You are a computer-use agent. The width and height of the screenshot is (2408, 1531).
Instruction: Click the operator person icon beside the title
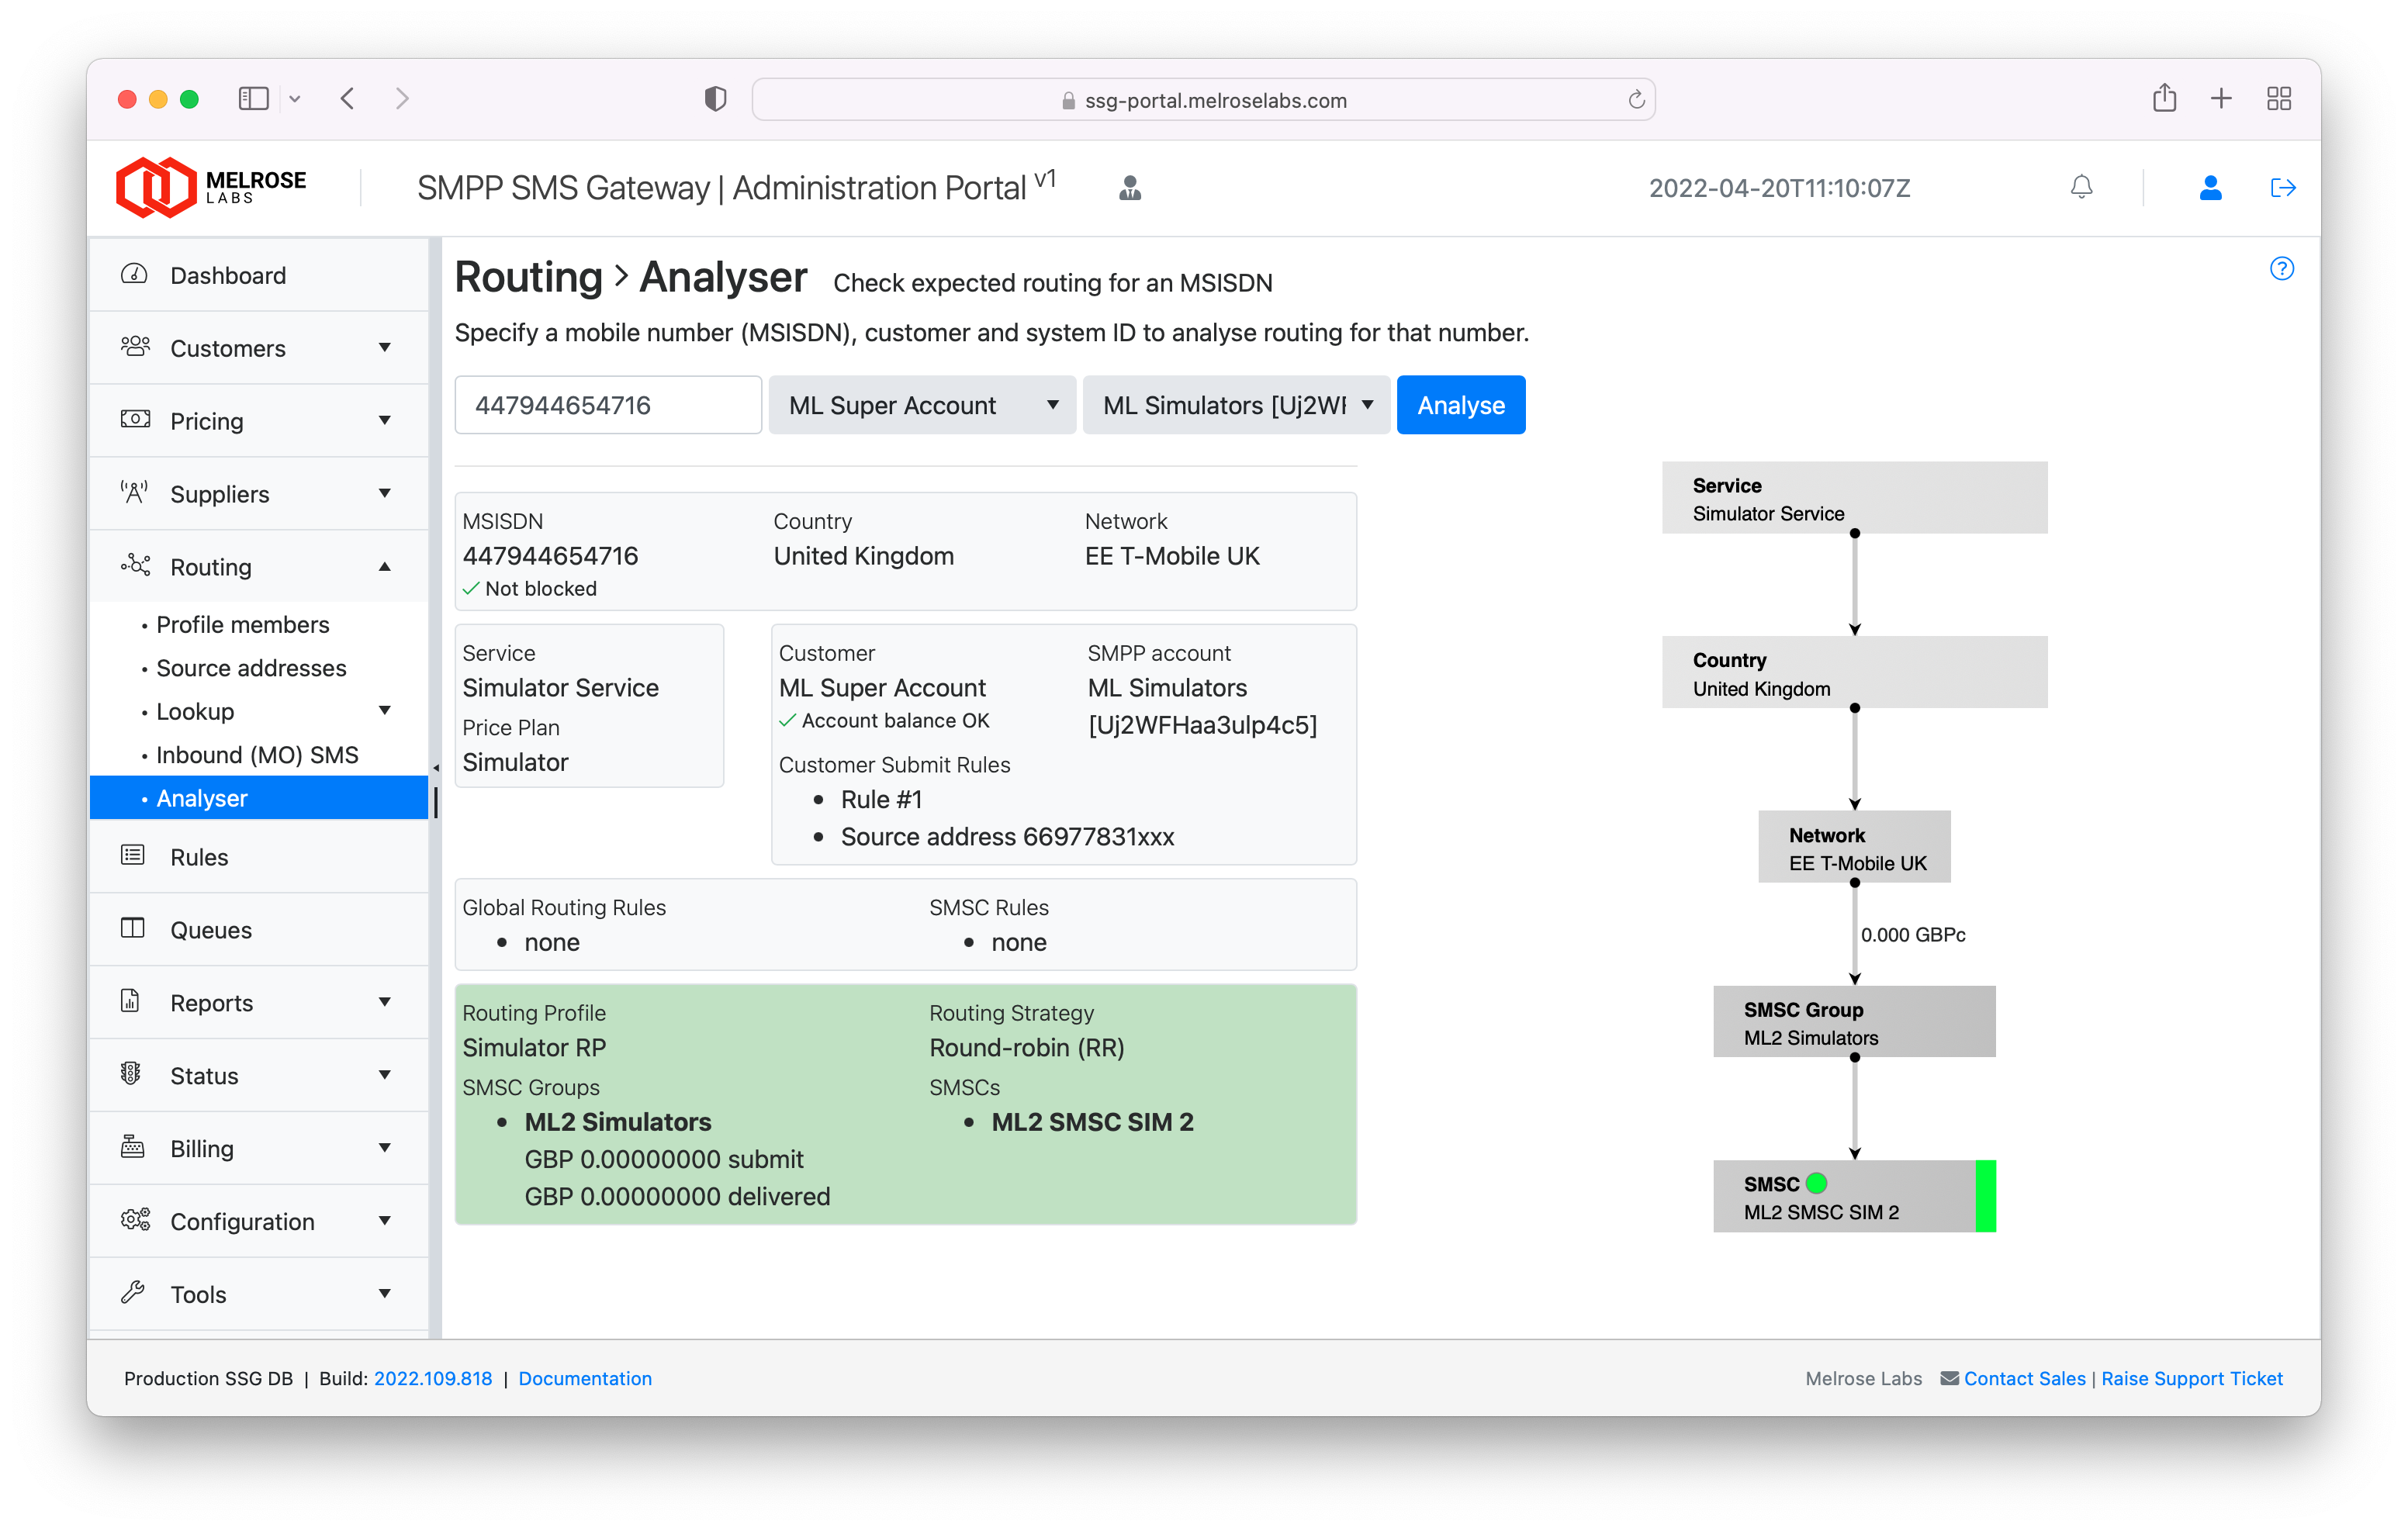pos(1130,187)
